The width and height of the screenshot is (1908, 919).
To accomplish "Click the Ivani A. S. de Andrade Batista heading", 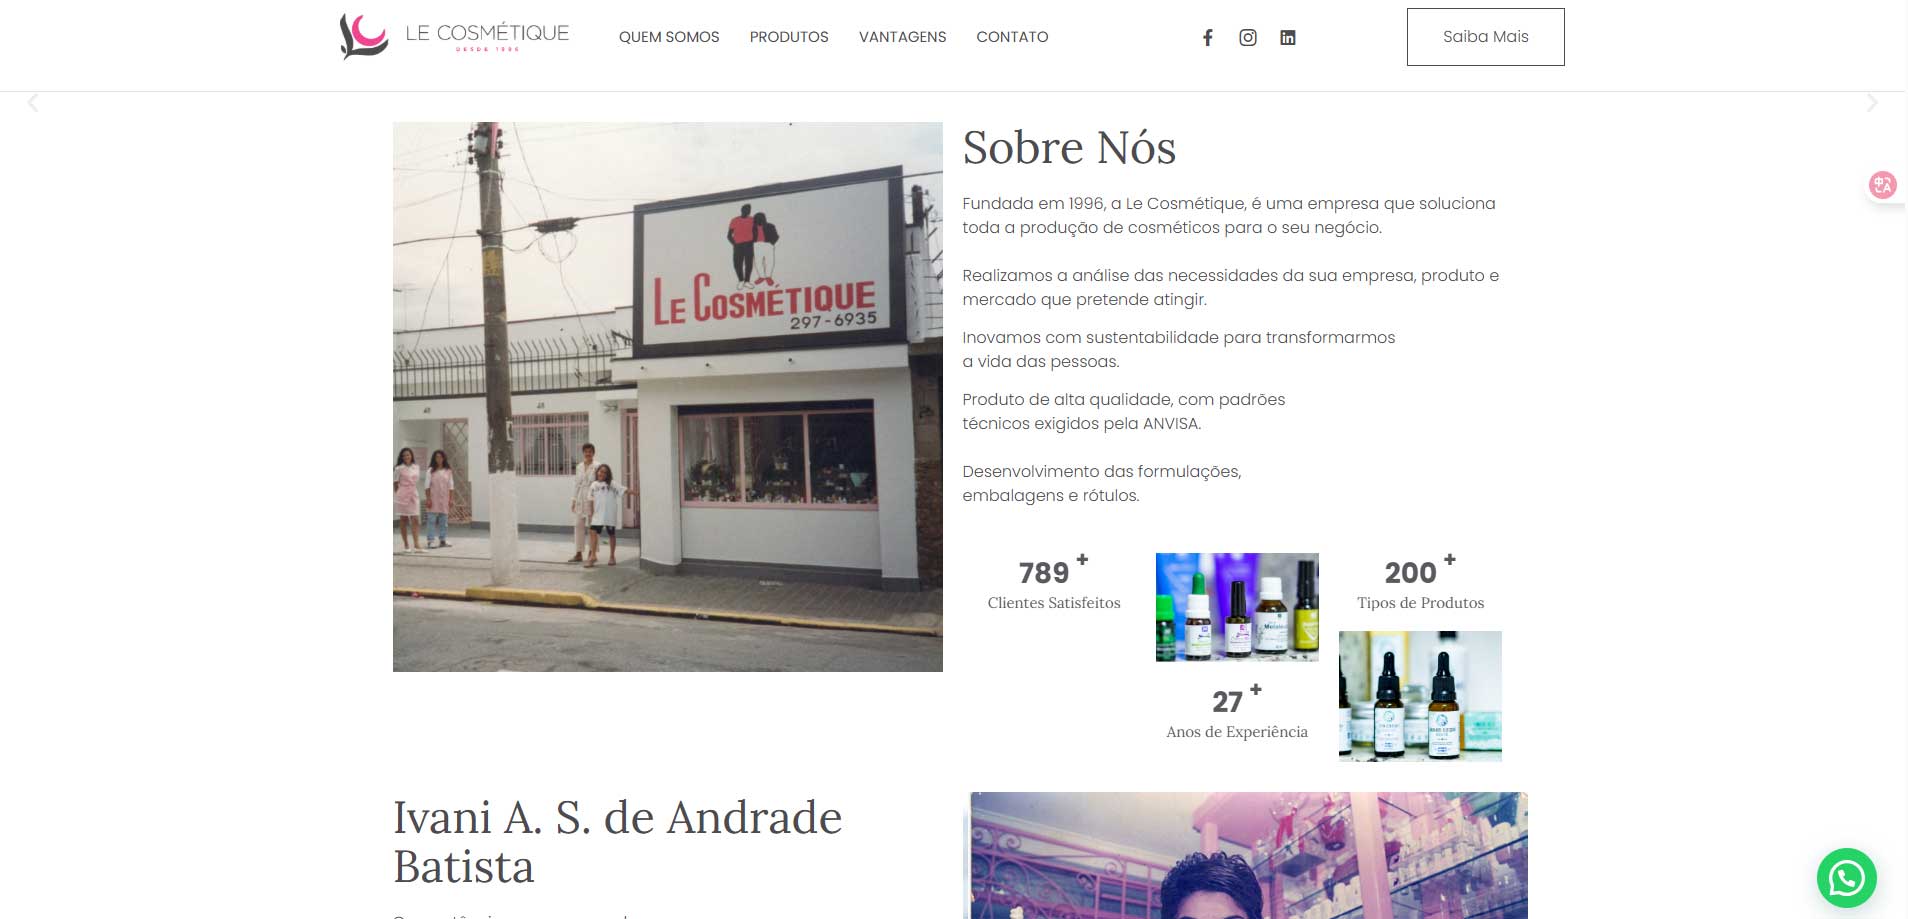I will tap(617, 841).
